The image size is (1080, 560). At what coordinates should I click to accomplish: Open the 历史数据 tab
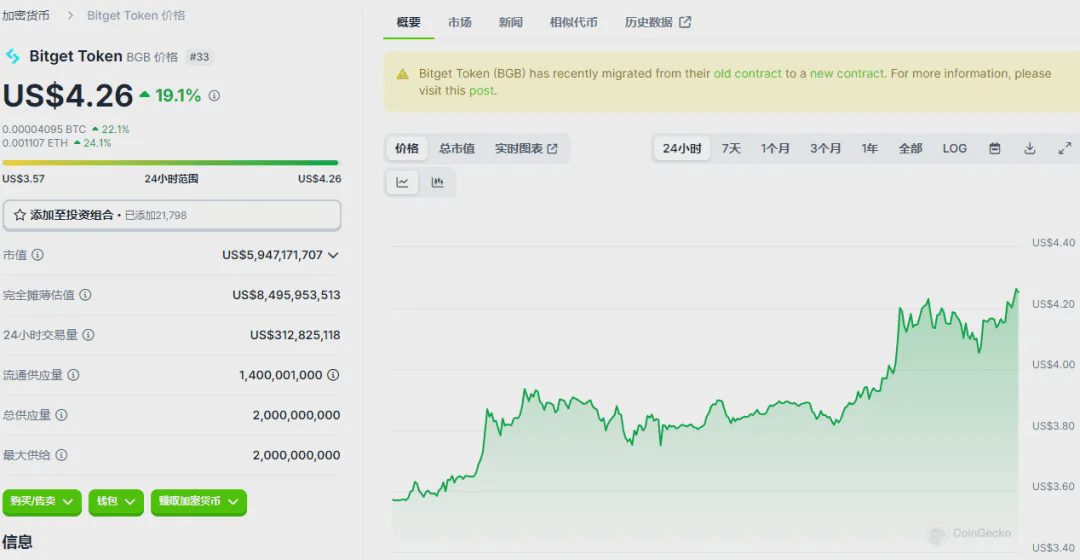pyautogui.click(x=657, y=22)
